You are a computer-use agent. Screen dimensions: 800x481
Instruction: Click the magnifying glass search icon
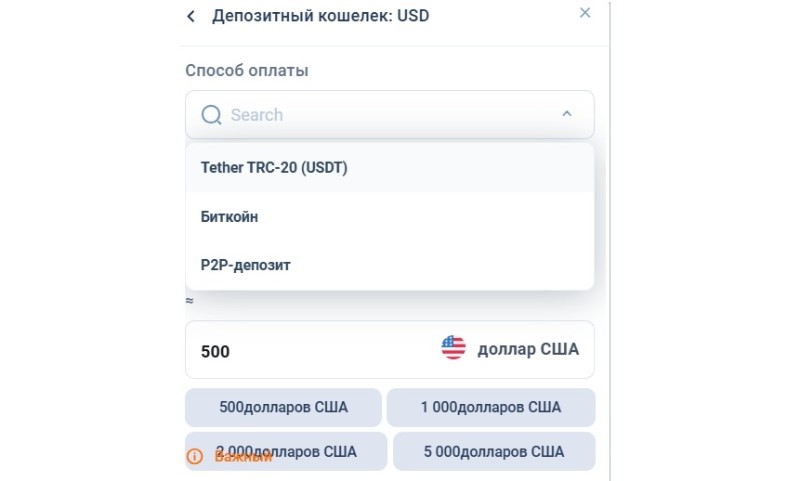point(211,115)
